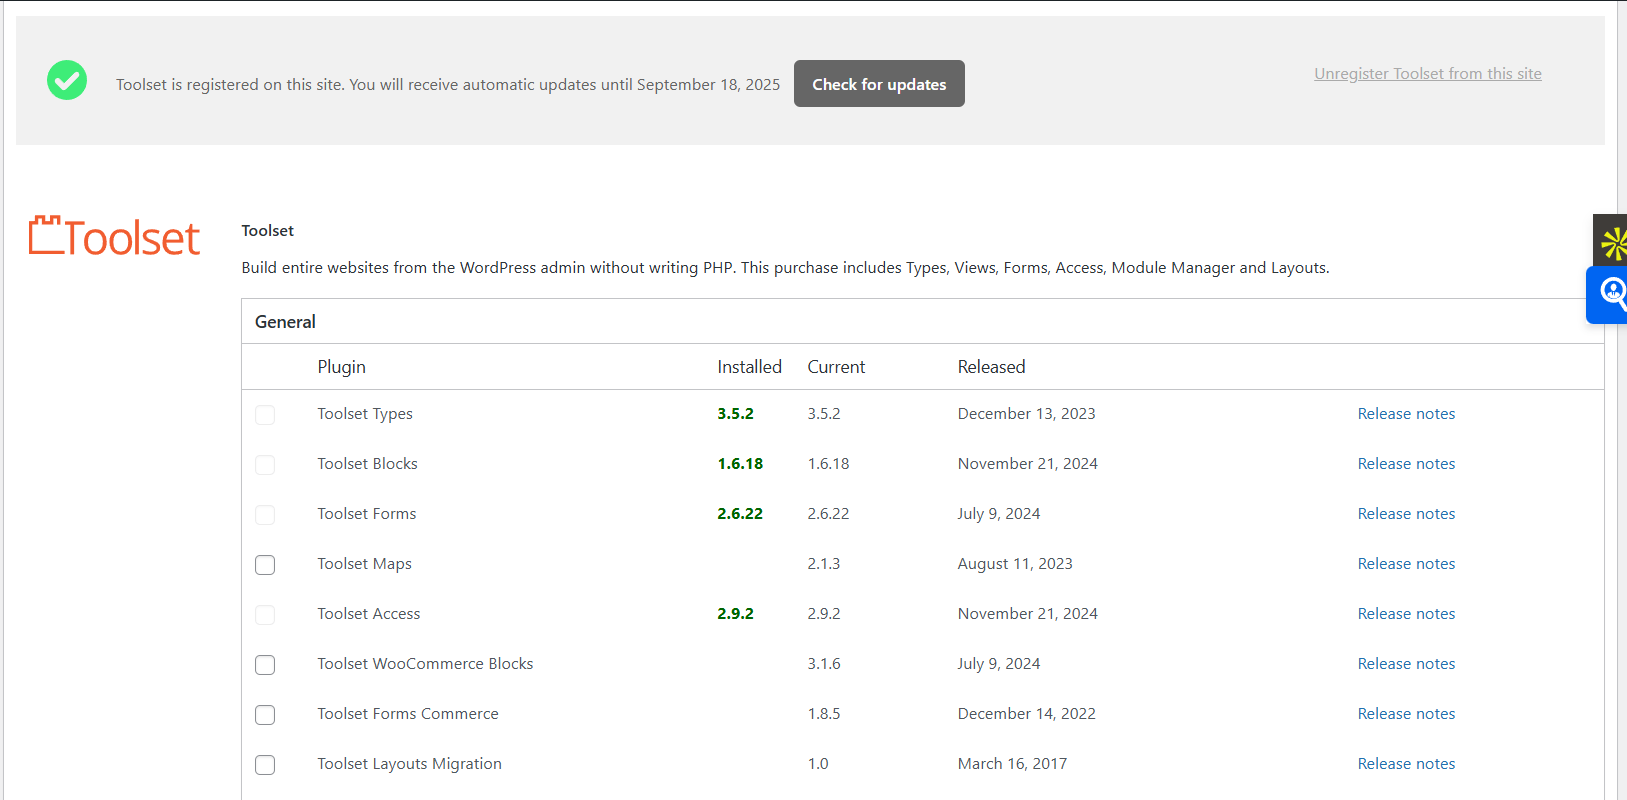Open Release notes for Toolset Blocks
The width and height of the screenshot is (1627, 800).
click(1406, 464)
